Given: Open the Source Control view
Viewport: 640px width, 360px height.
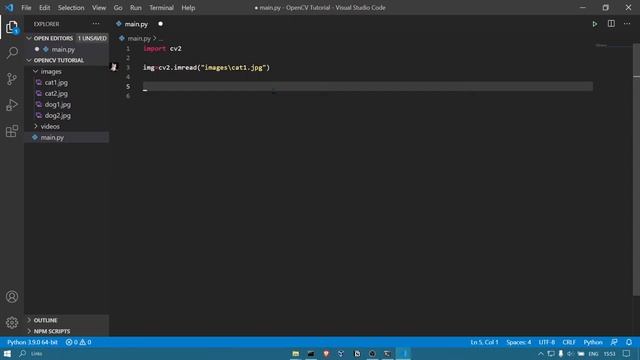Looking at the screenshot, I should pyautogui.click(x=12, y=79).
